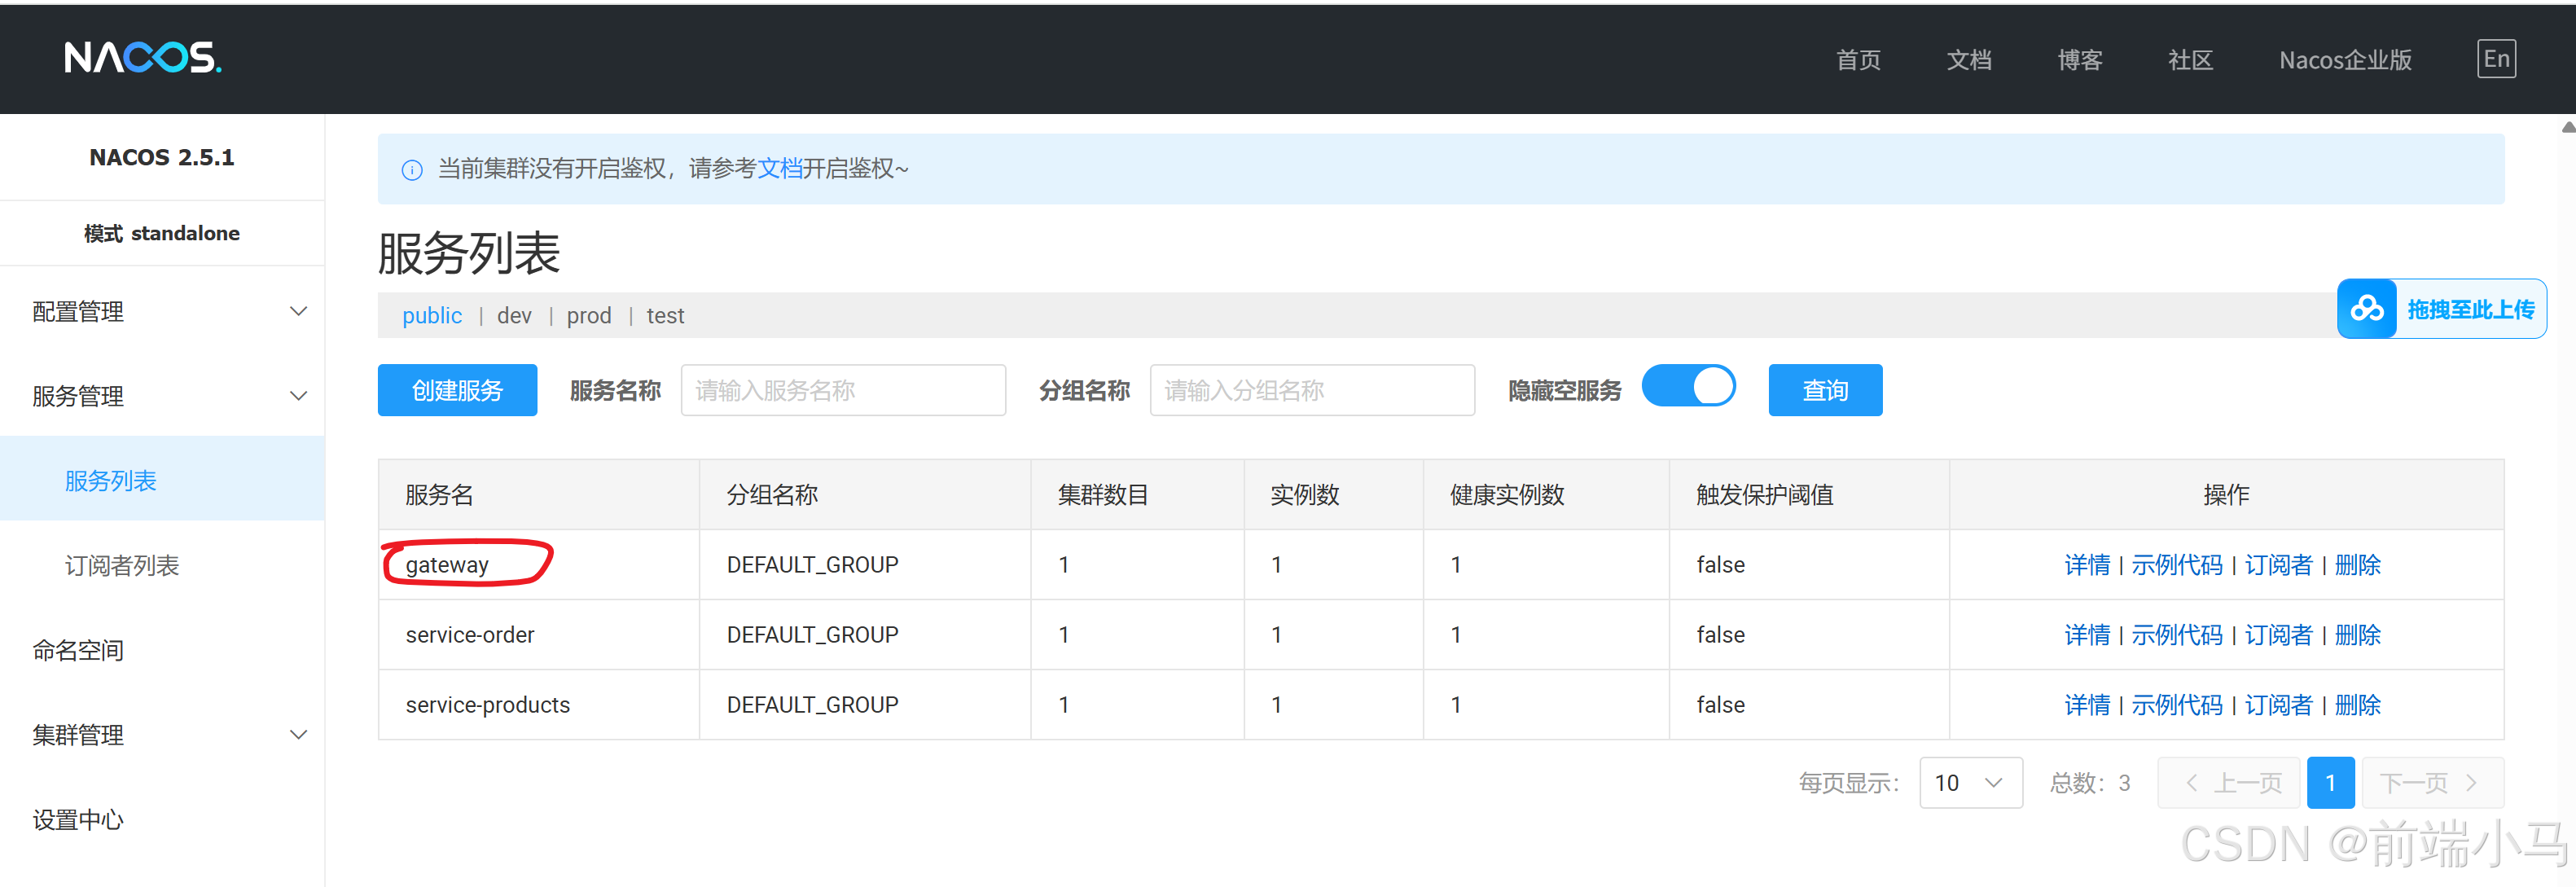This screenshot has width=2576, height=887.
Task: Select 服务列表 in sidebar
Action: point(162,480)
